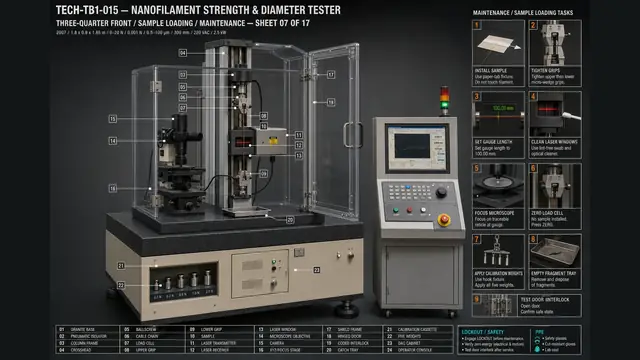Click the hinged door handle

353,135
